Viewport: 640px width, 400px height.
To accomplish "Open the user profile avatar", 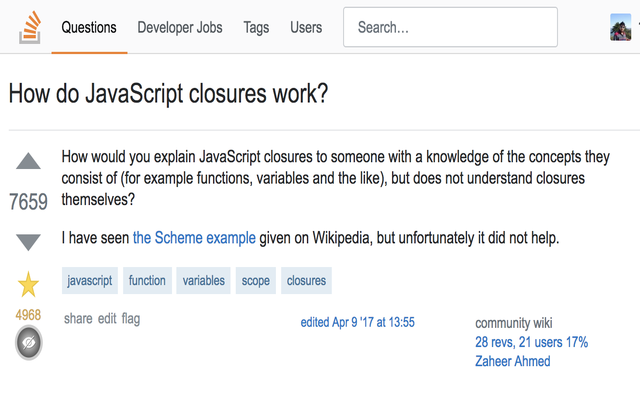I will 620,27.
